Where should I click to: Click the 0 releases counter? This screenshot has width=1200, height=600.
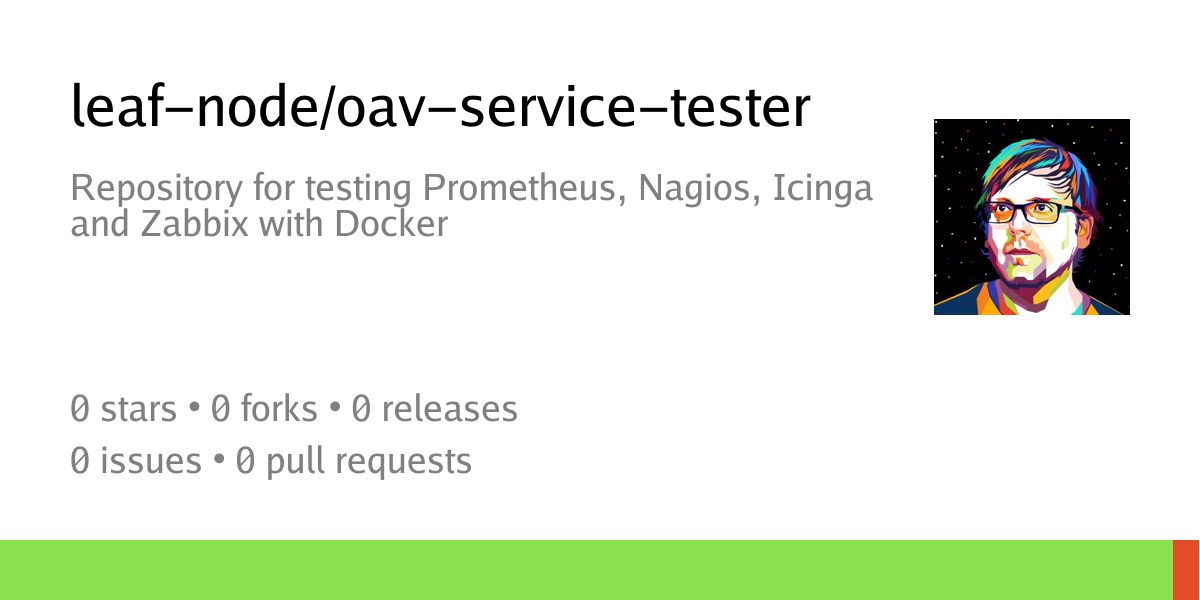tap(434, 408)
